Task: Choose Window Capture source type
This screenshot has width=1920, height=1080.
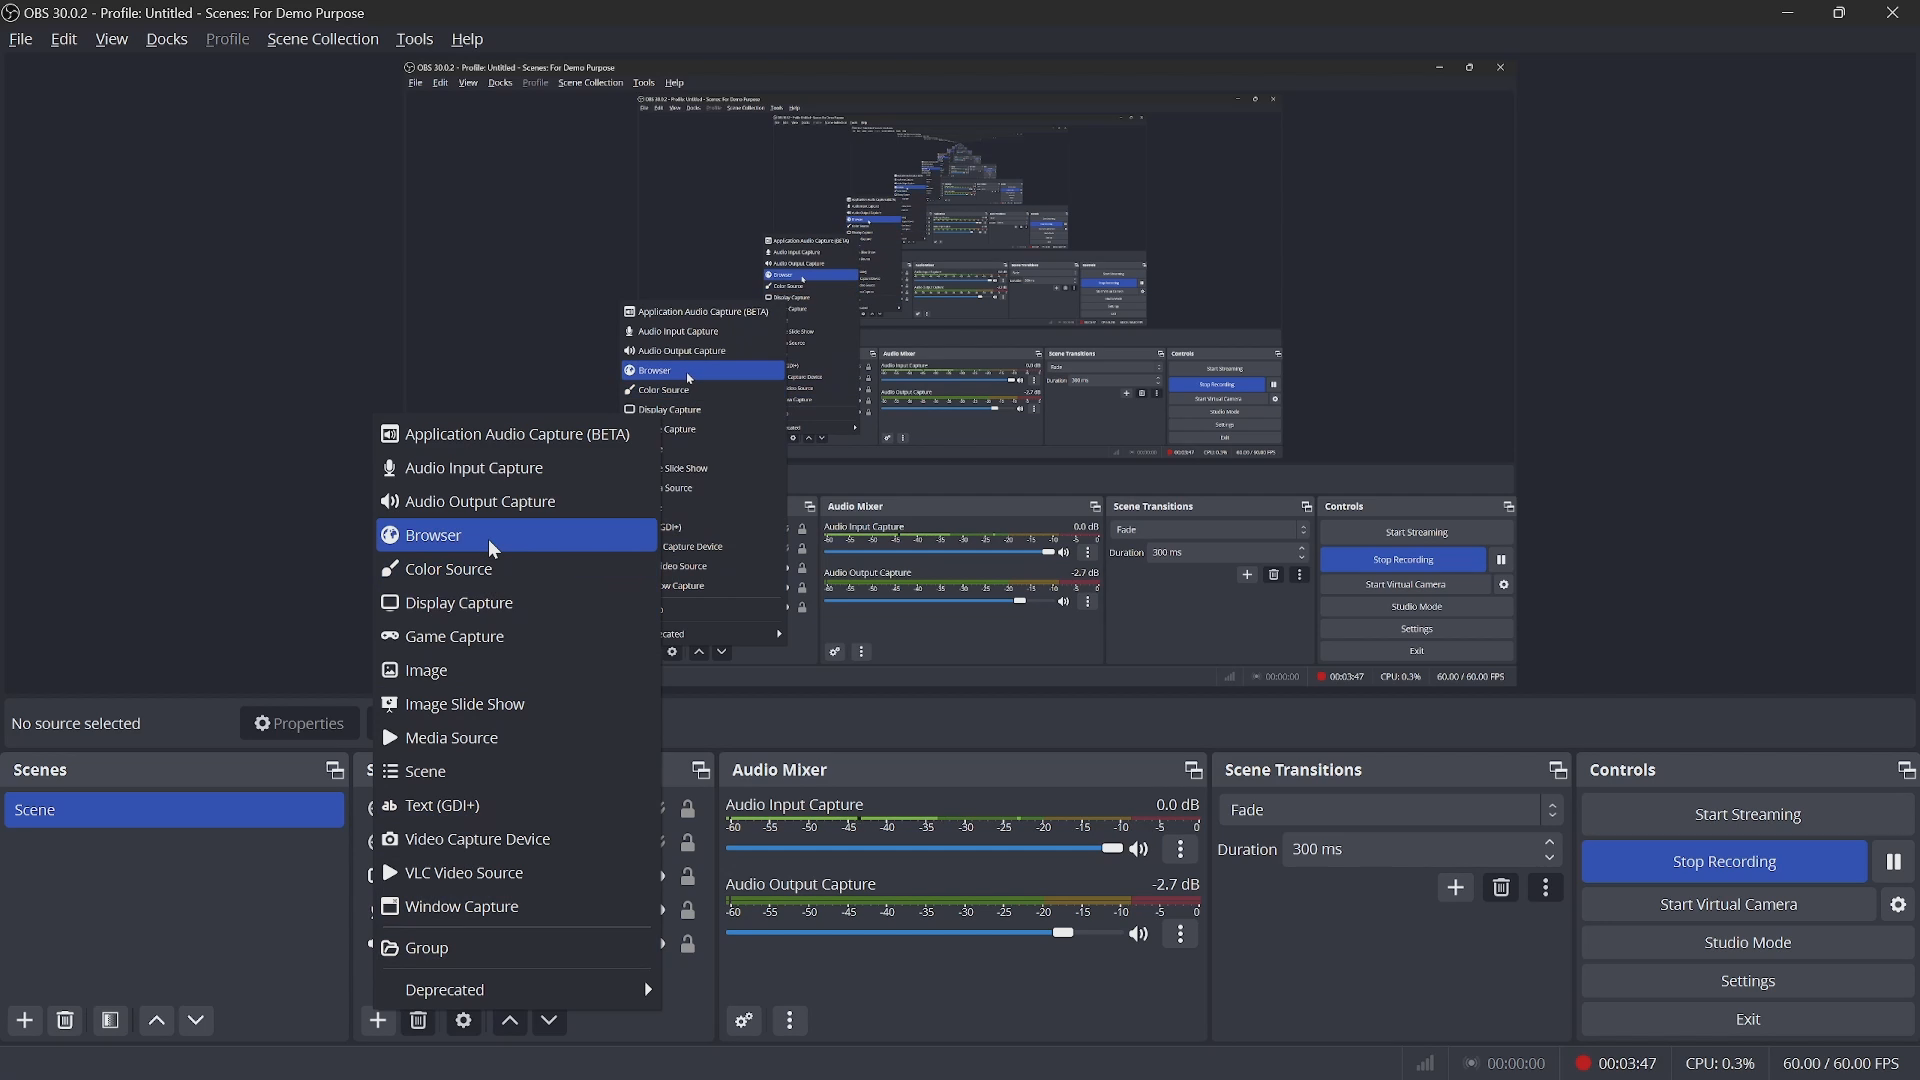Action: coord(516,908)
